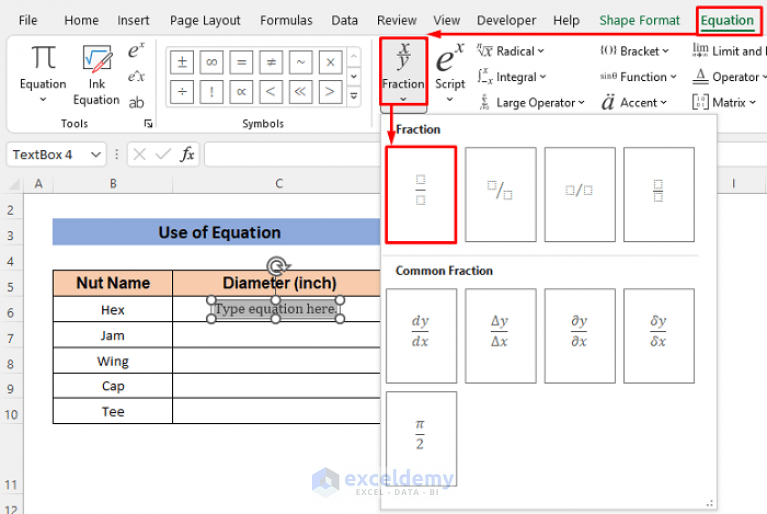Select the cell containing 'Hex'

(x=113, y=310)
